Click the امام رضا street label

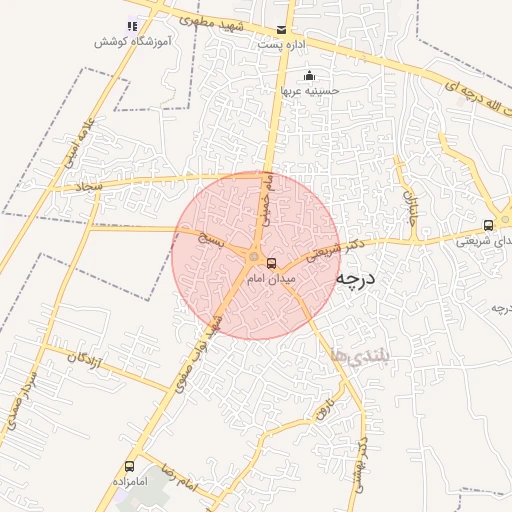179,477
